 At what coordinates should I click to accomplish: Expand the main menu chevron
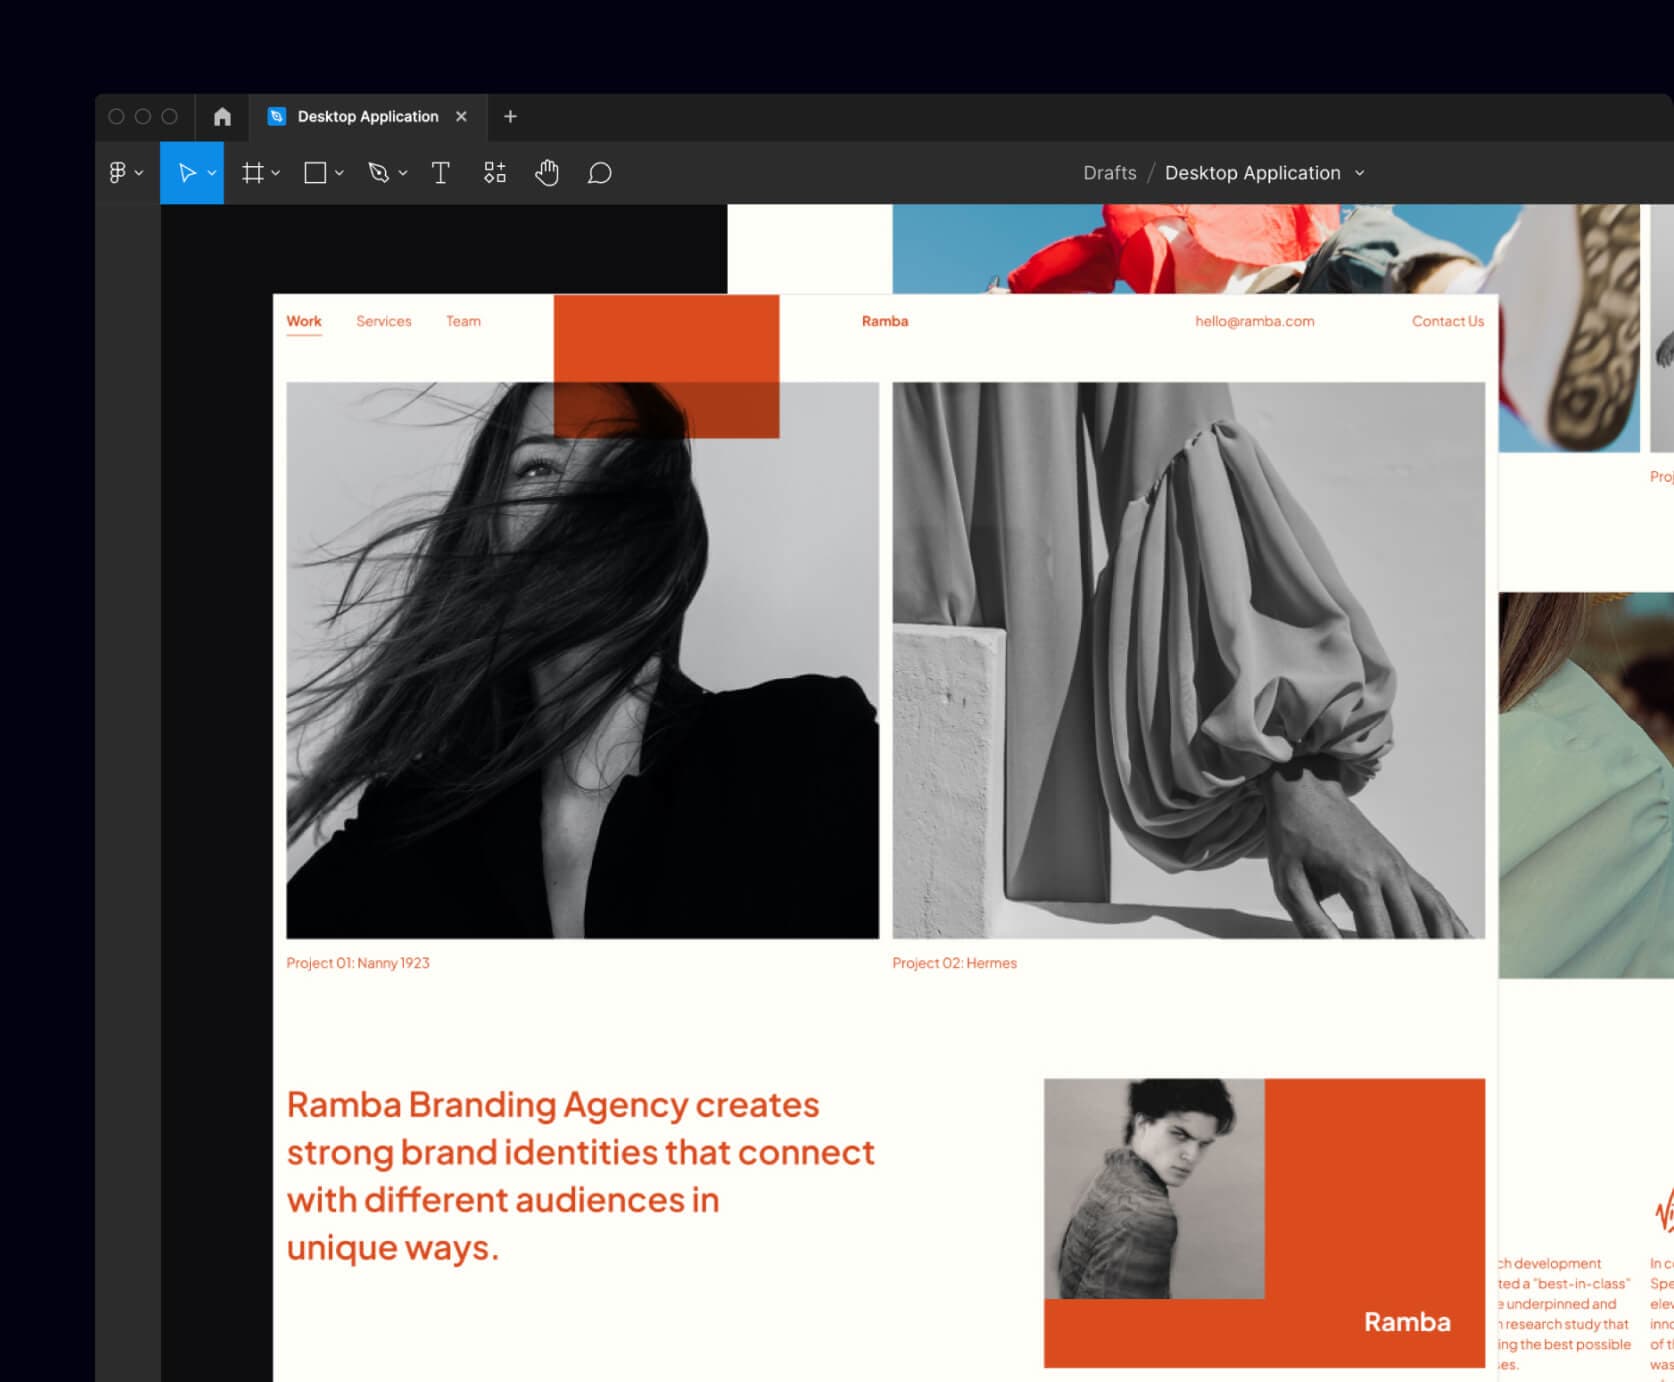(x=139, y=173)
